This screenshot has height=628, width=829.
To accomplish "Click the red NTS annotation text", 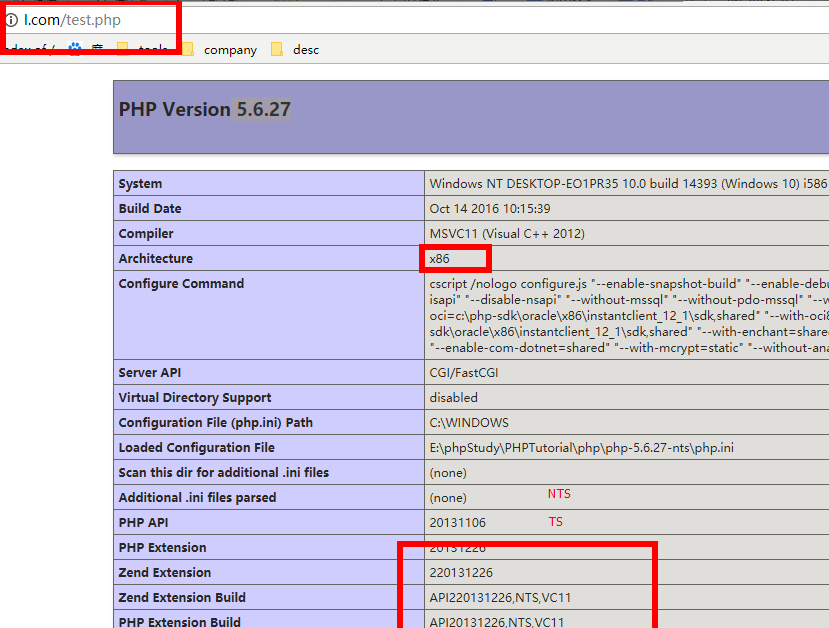I will tap(559, 494).
